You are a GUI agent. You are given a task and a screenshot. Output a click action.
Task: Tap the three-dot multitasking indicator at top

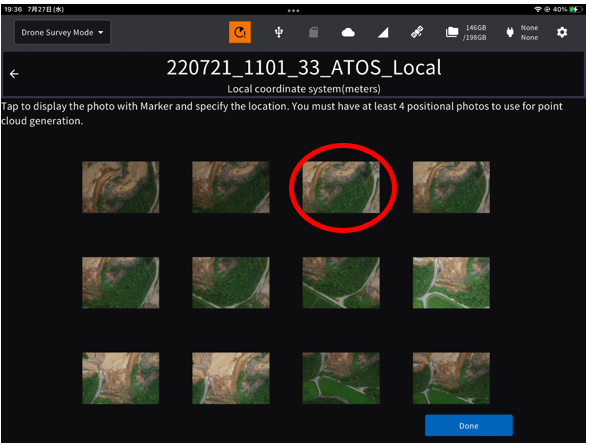point(293,11)
